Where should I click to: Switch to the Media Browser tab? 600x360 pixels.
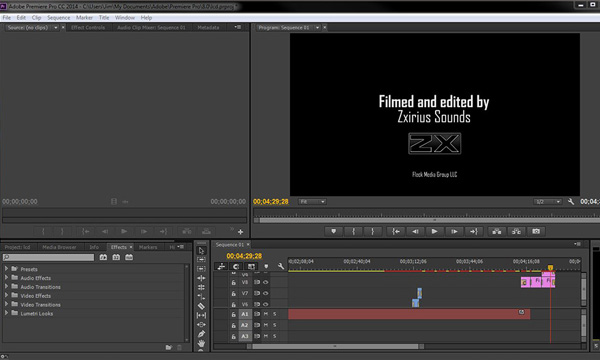[x=59, y=247]
